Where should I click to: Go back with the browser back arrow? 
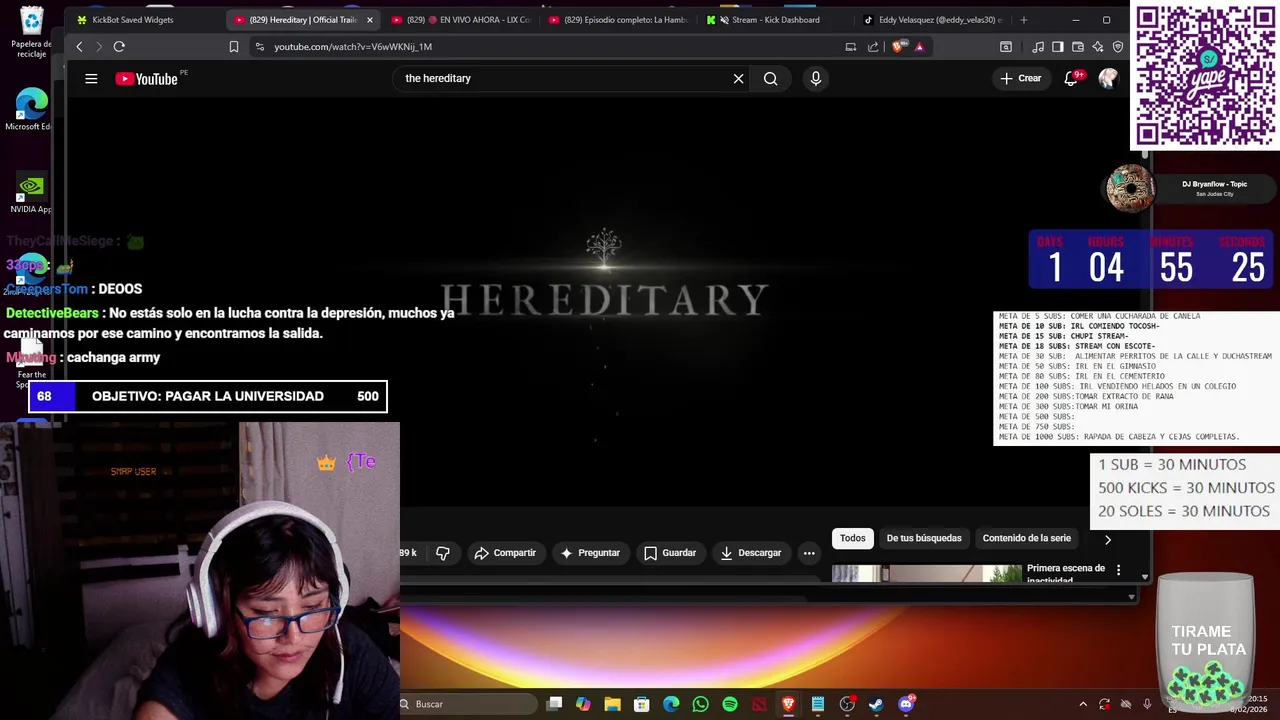79,46
